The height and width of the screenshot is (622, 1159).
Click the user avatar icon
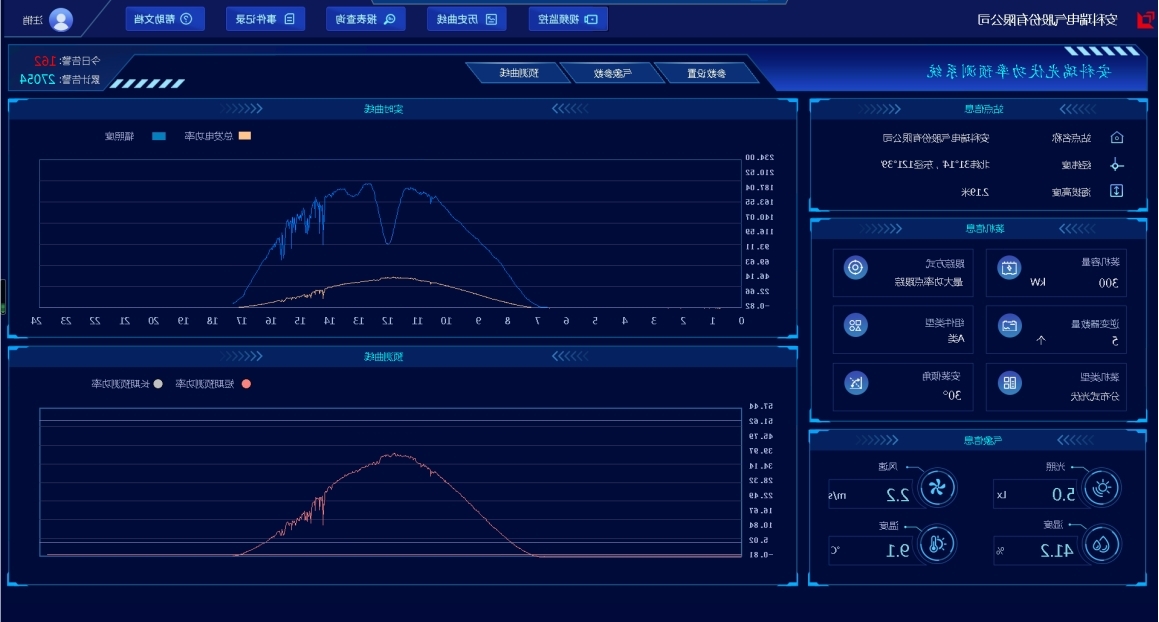tap(61, 19)
